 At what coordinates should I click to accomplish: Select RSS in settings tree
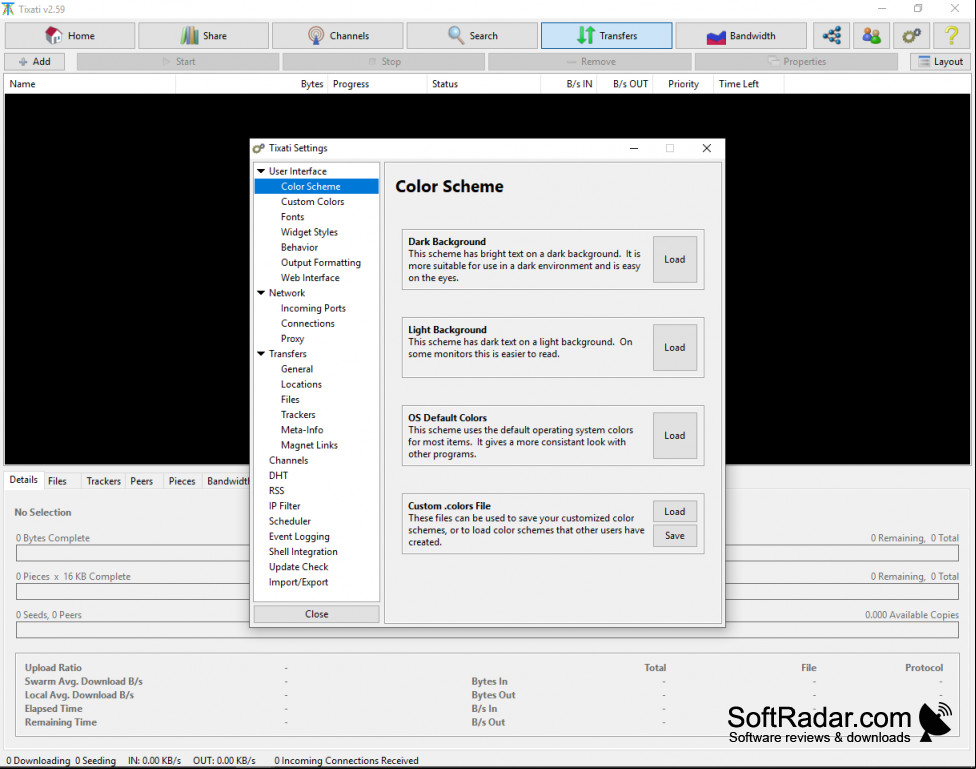click(276, 491)
